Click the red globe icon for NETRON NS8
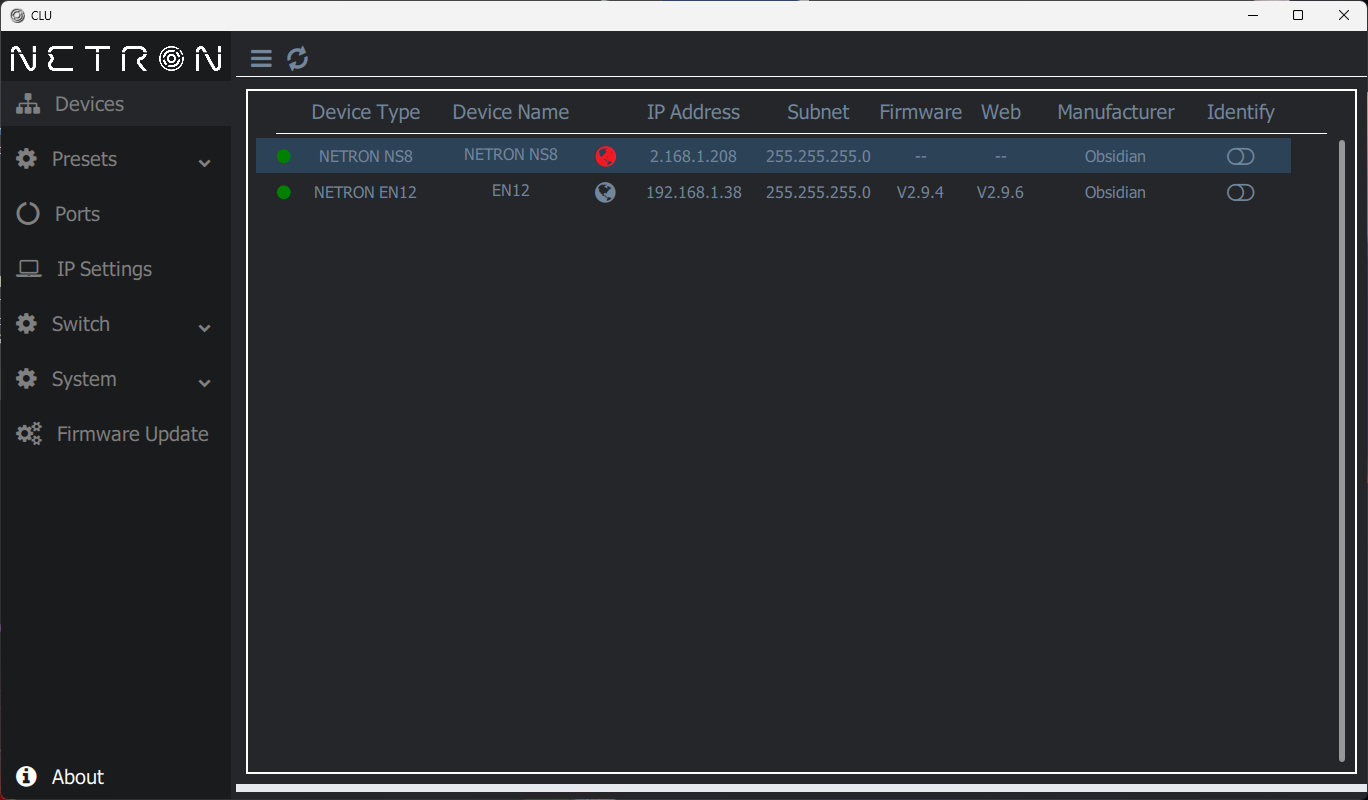 coord(605,156)
